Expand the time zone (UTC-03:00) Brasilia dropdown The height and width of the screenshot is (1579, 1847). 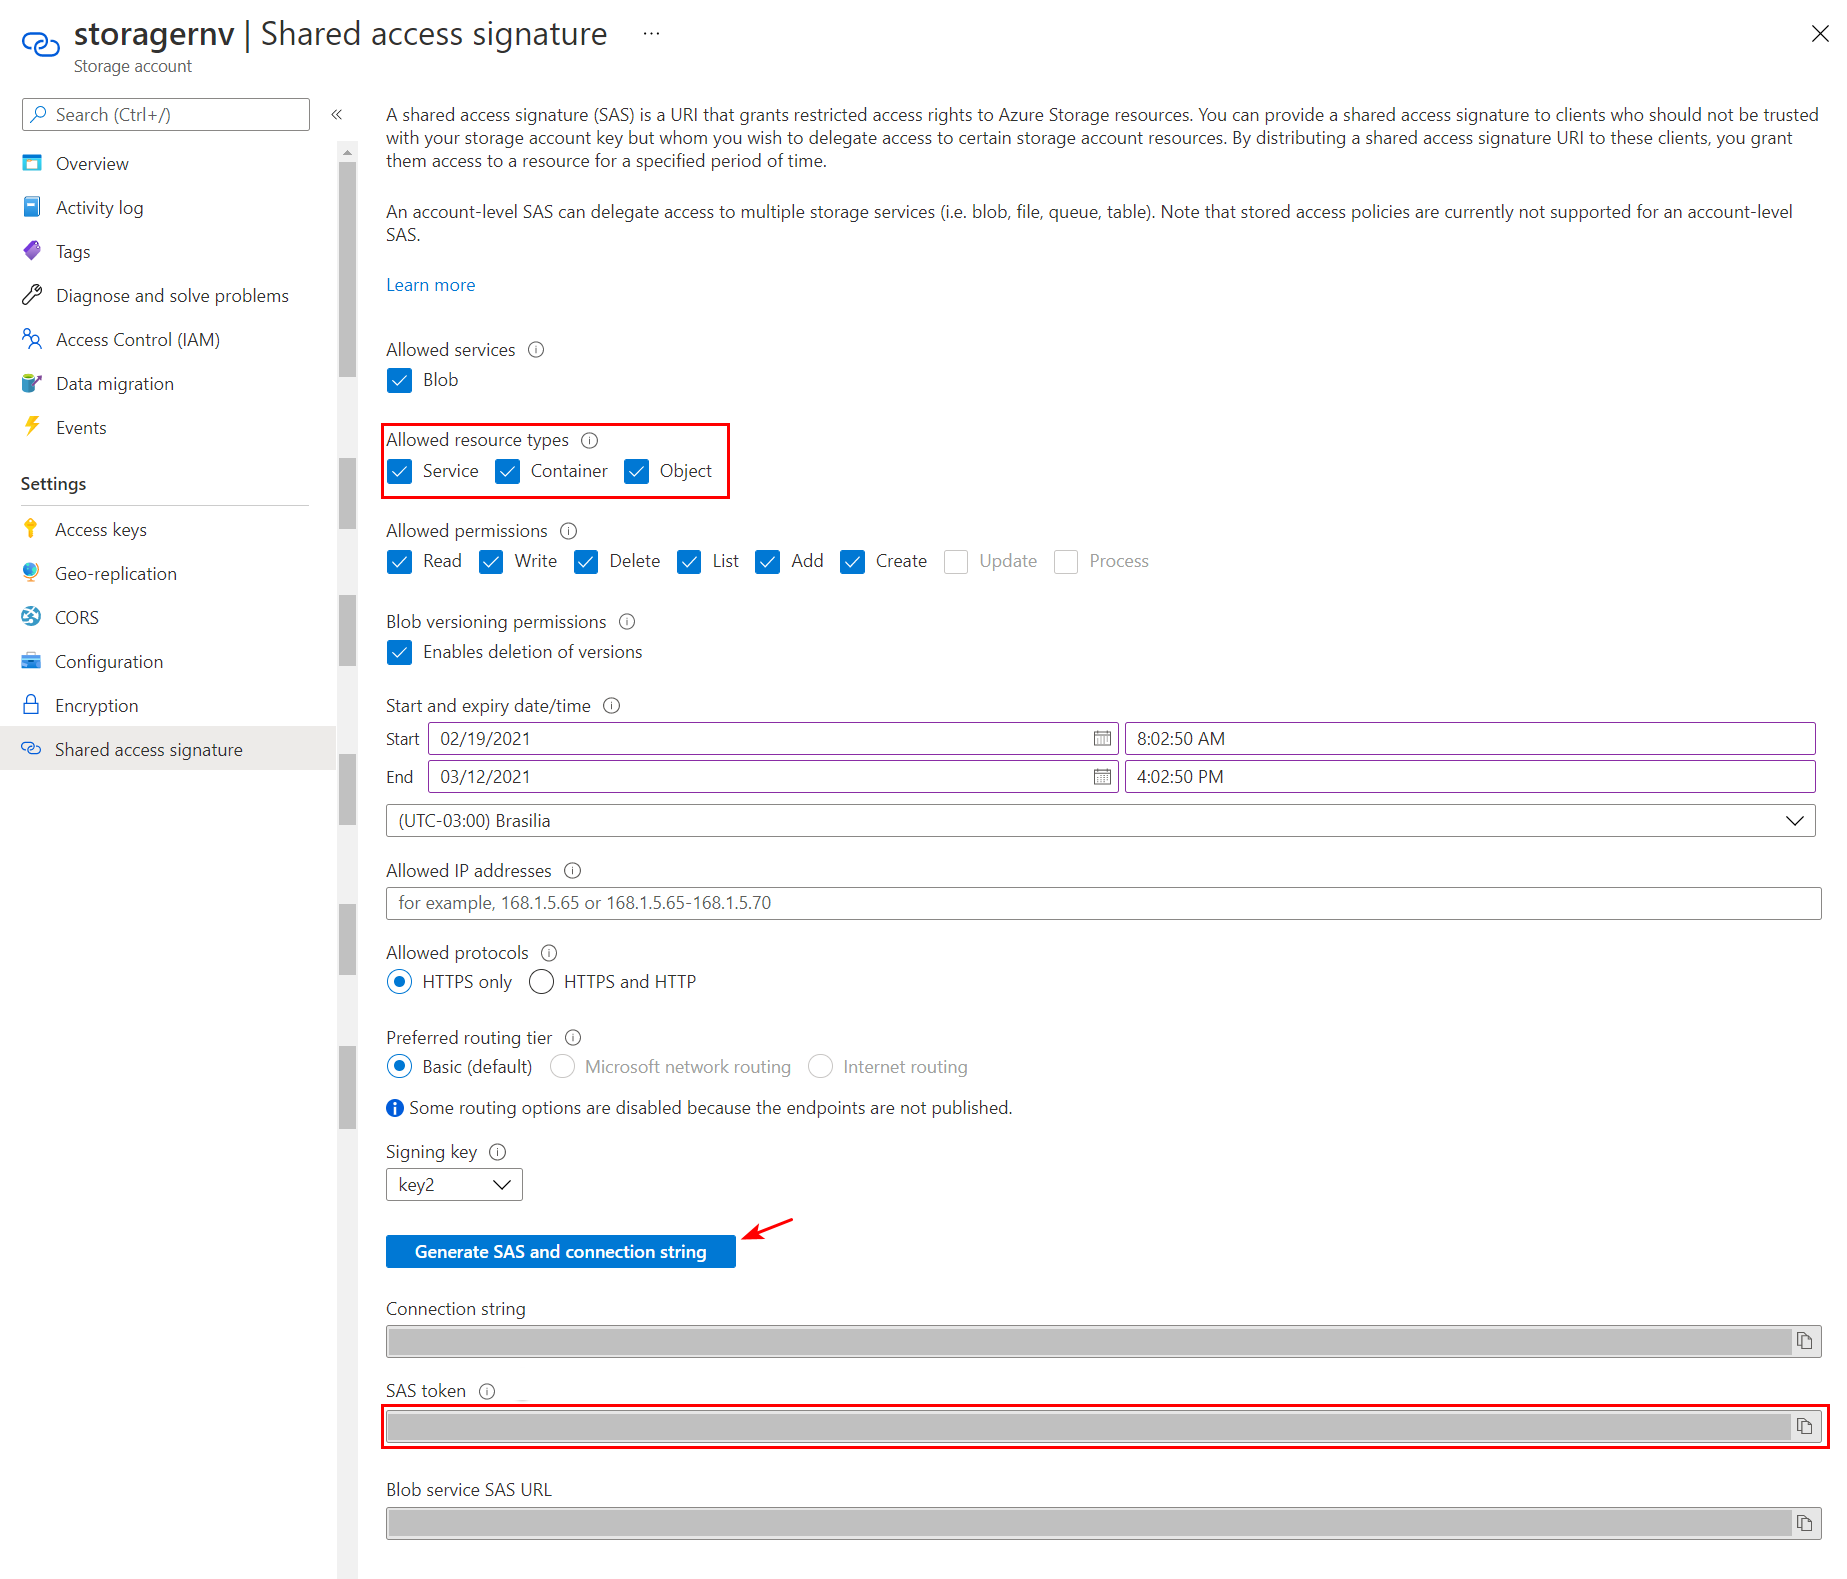tap(1100, 821)
